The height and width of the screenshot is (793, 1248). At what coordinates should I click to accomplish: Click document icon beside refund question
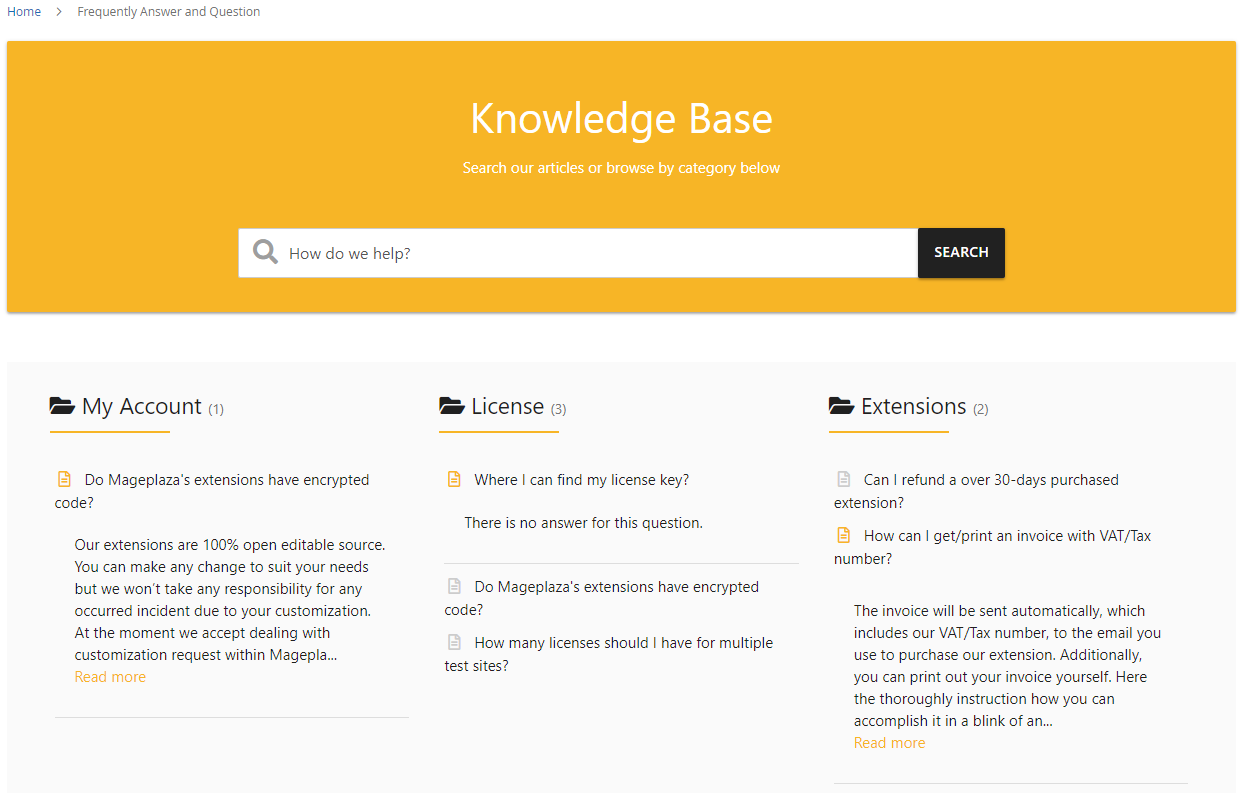[x=844, y=480]
